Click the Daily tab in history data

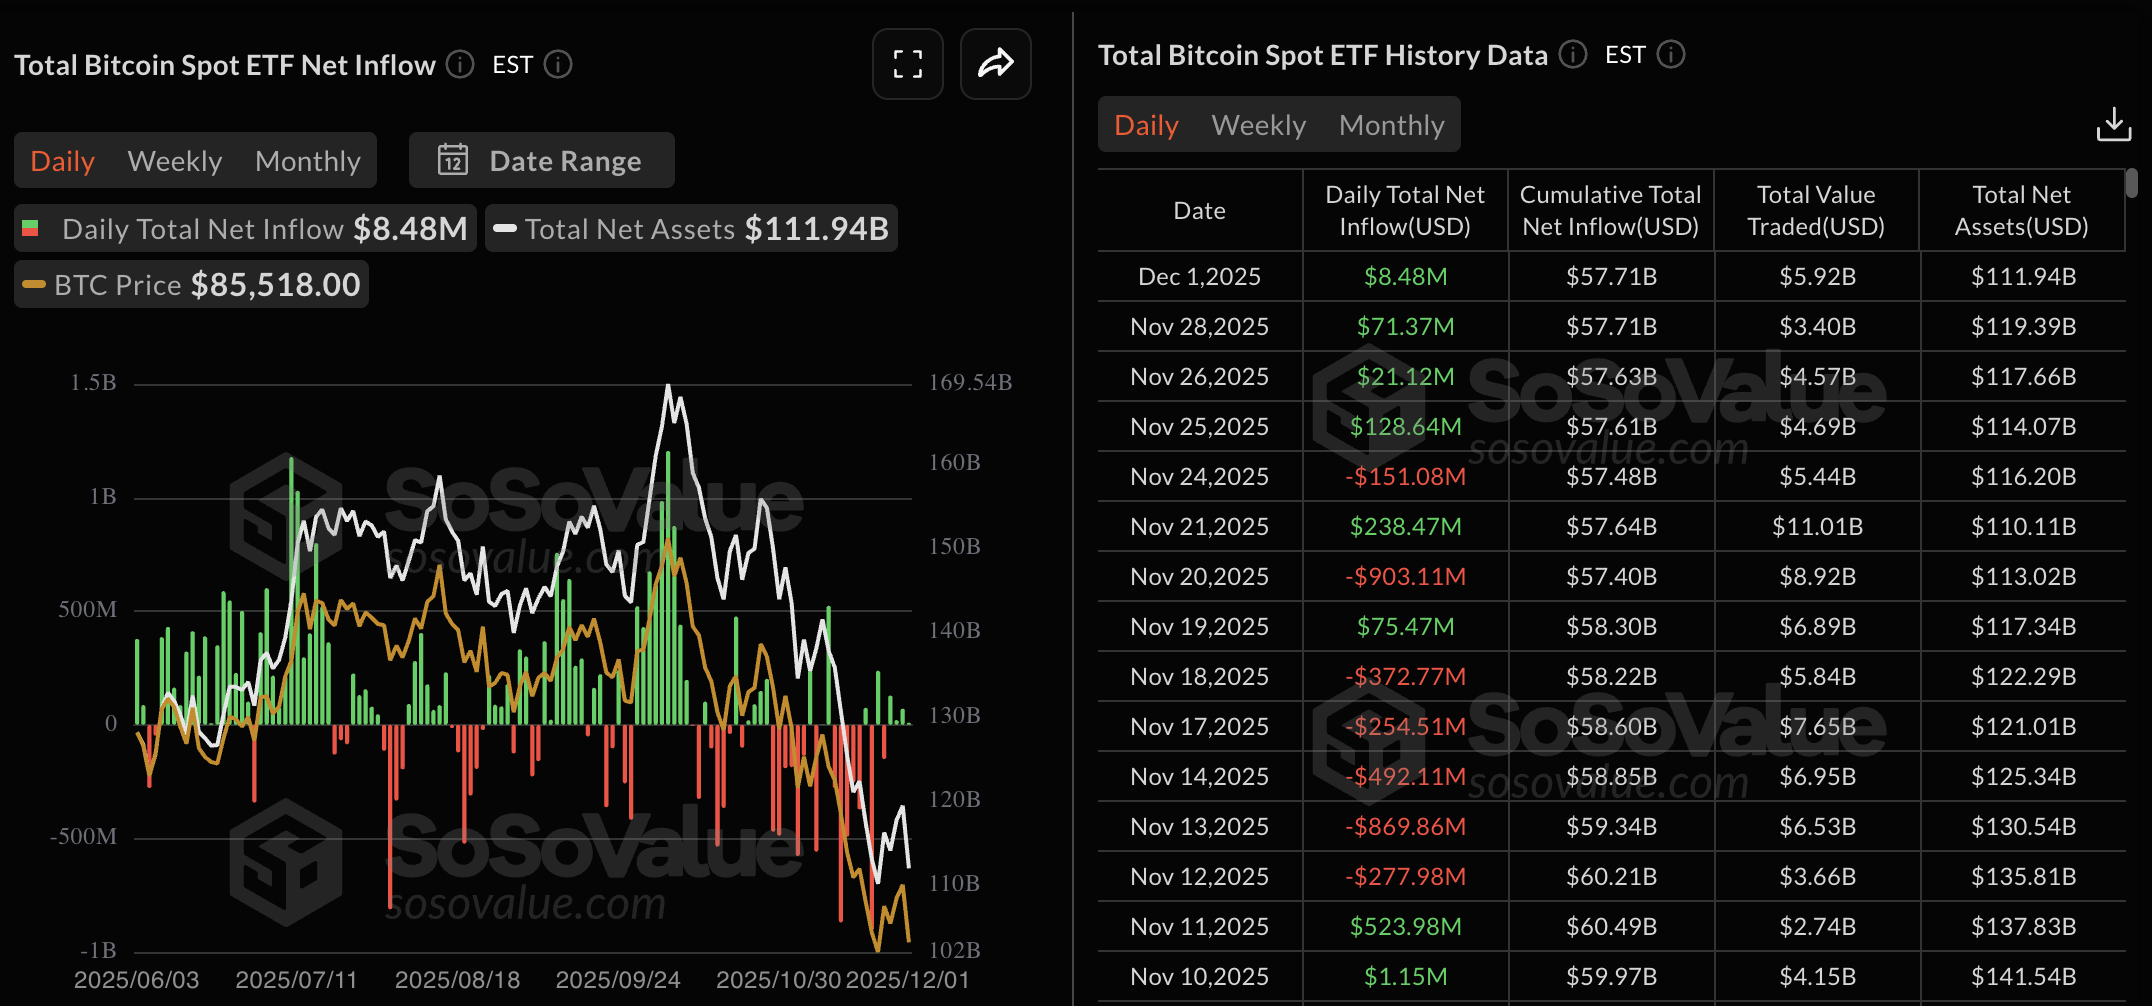point(1145,124)
